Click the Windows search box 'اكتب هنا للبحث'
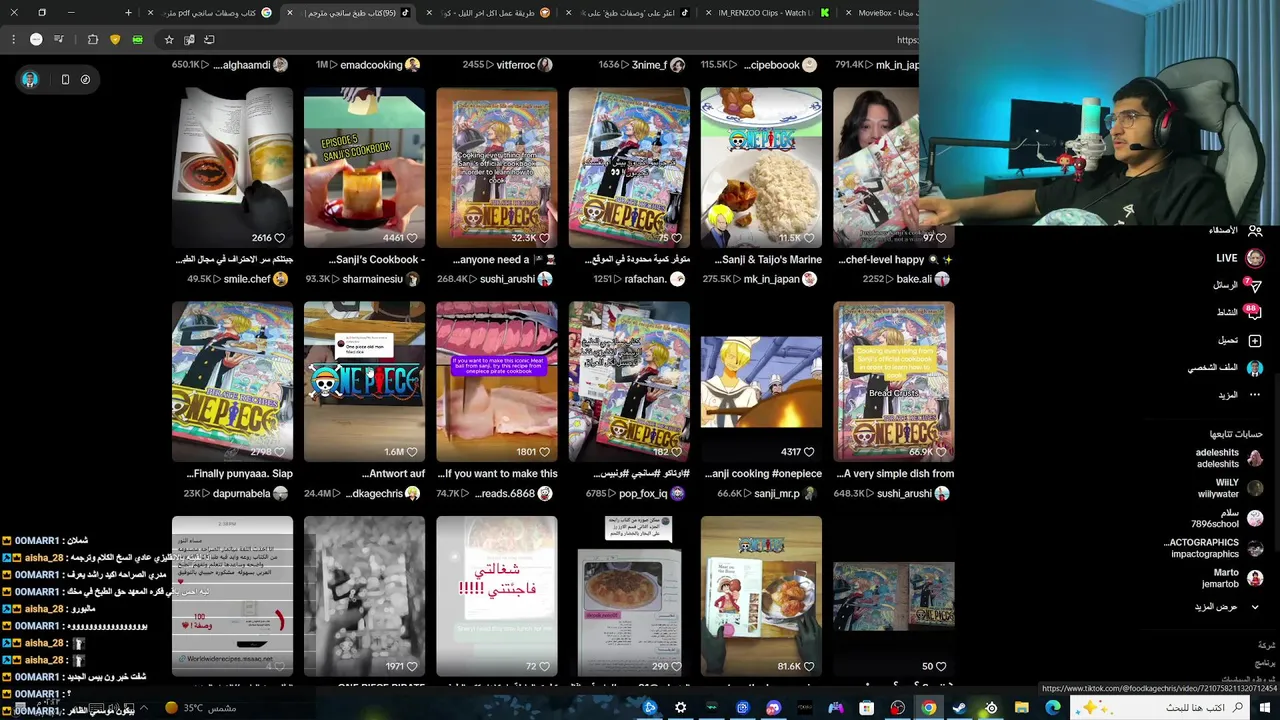Screen dimensions: 1280x720 coord(1160,708)
